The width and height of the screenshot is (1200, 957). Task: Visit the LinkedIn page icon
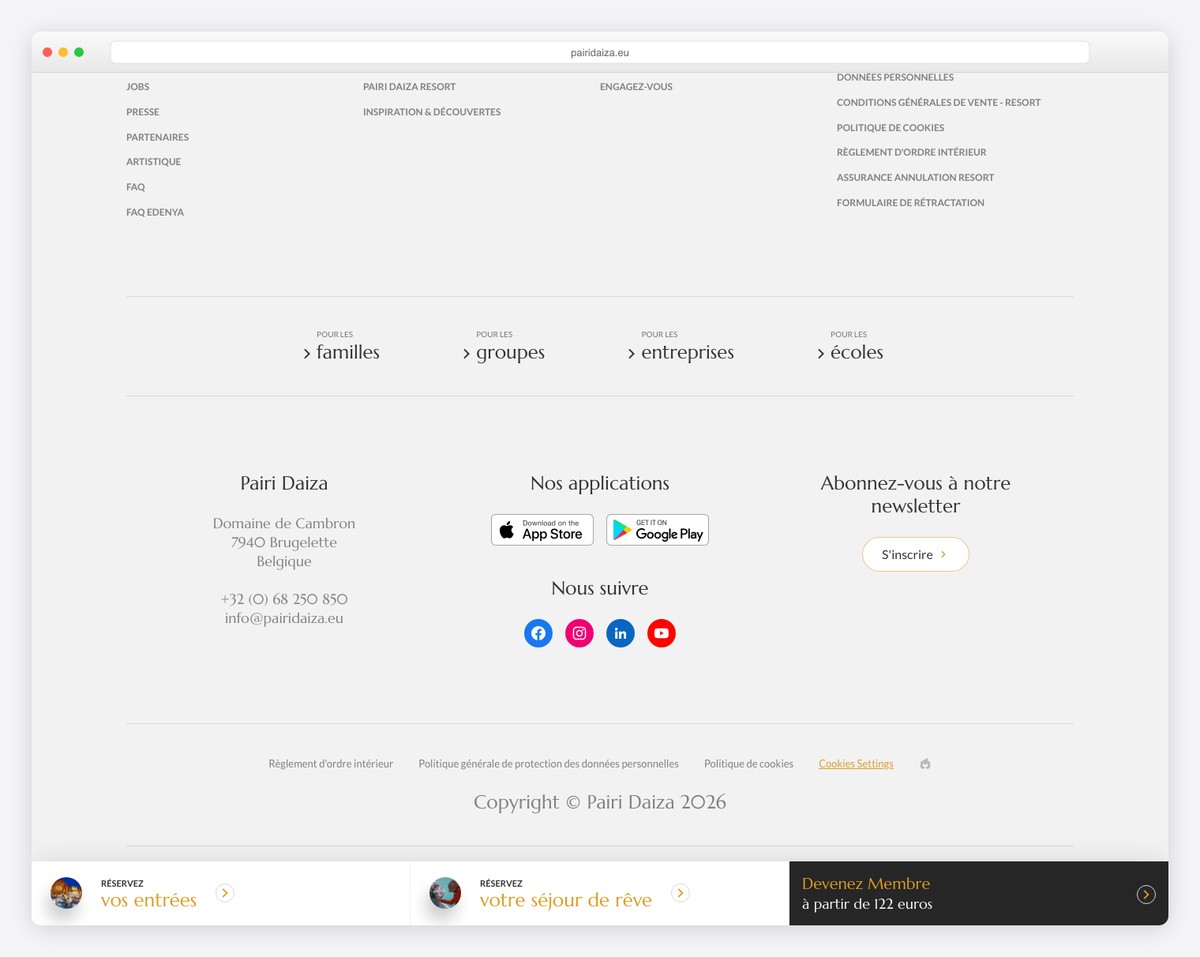(x=620, y=633)
